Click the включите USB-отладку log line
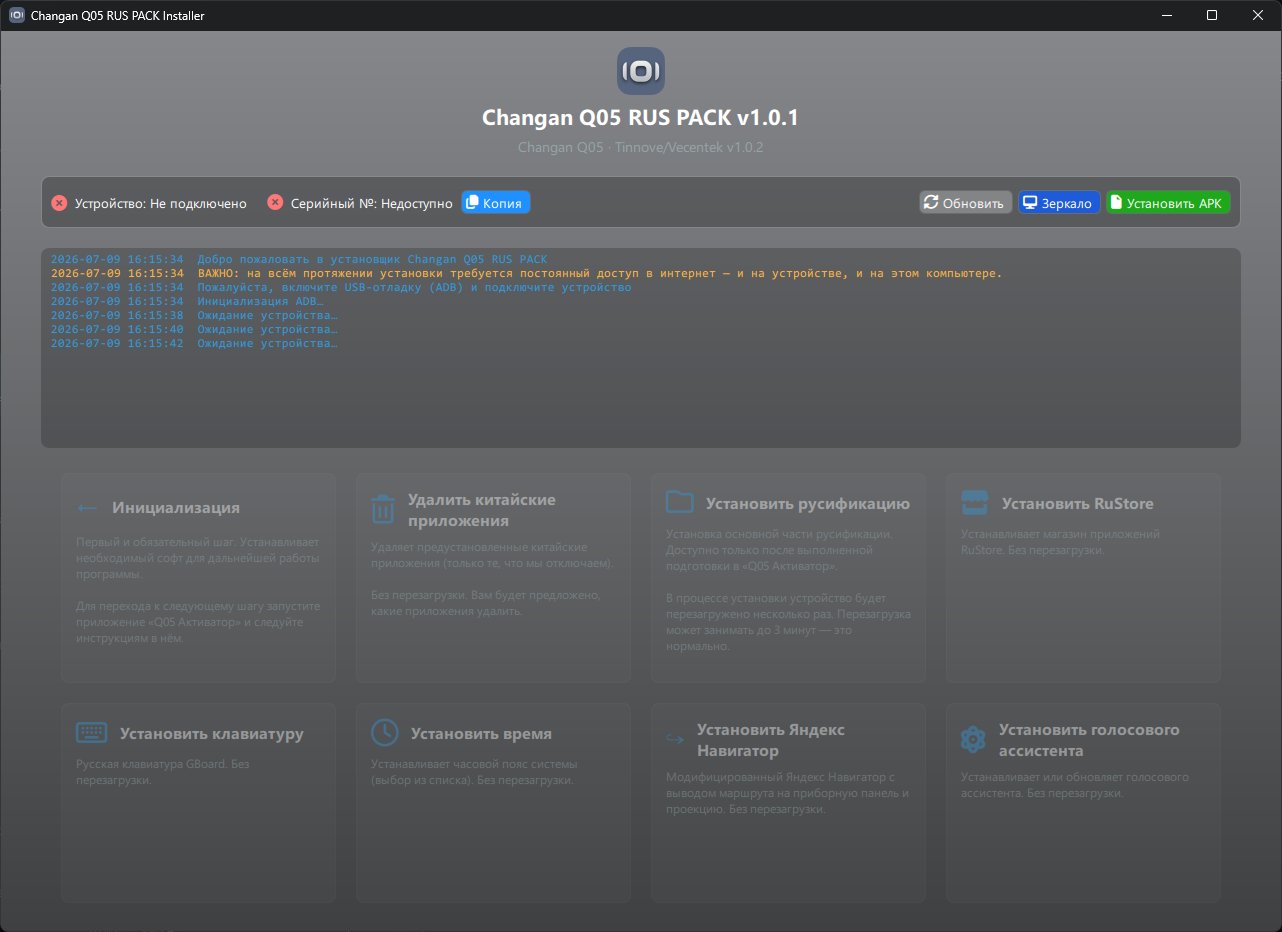The width and height of the screenshot is (1282, 932). (341, 287)
